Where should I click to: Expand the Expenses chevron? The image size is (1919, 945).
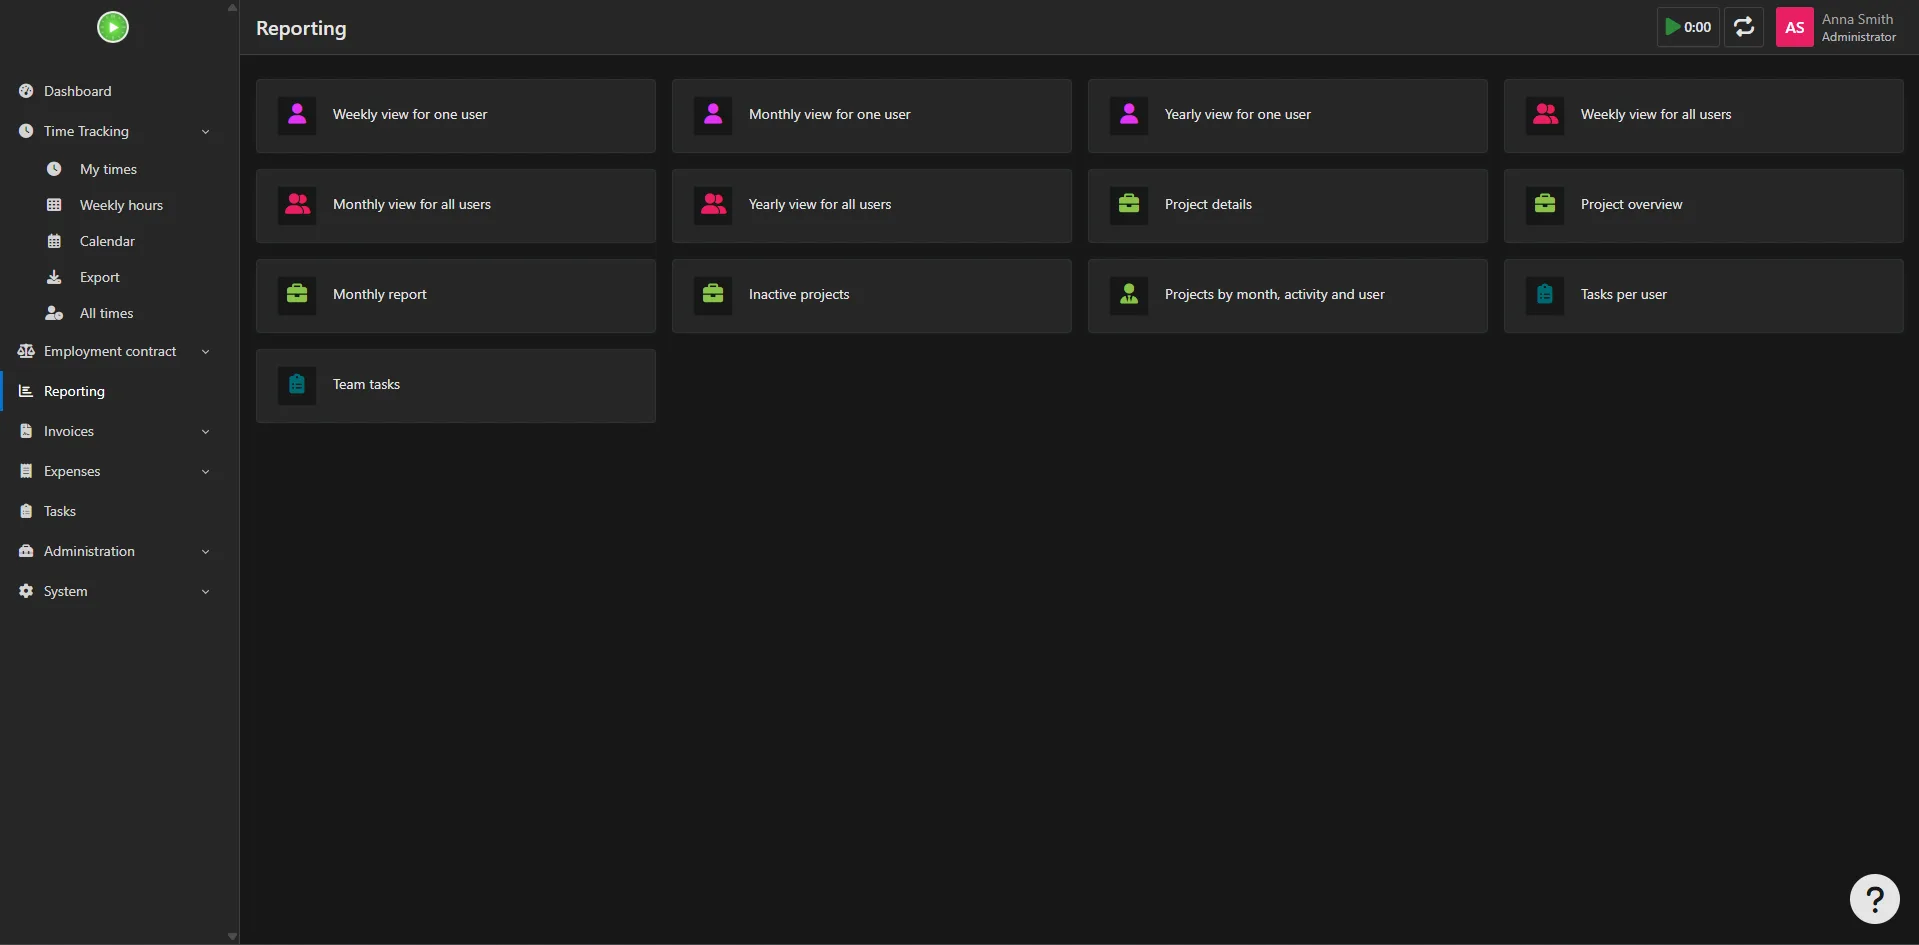(205, 472)
